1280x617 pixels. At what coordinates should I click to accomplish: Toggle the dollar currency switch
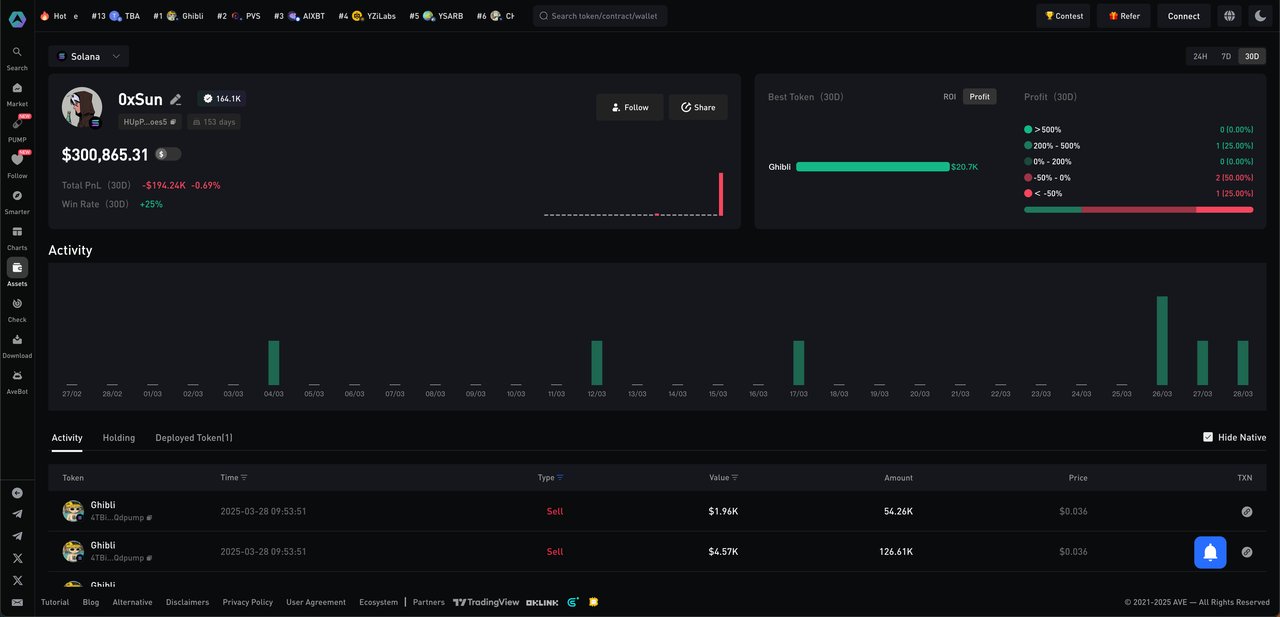[168, 154]
